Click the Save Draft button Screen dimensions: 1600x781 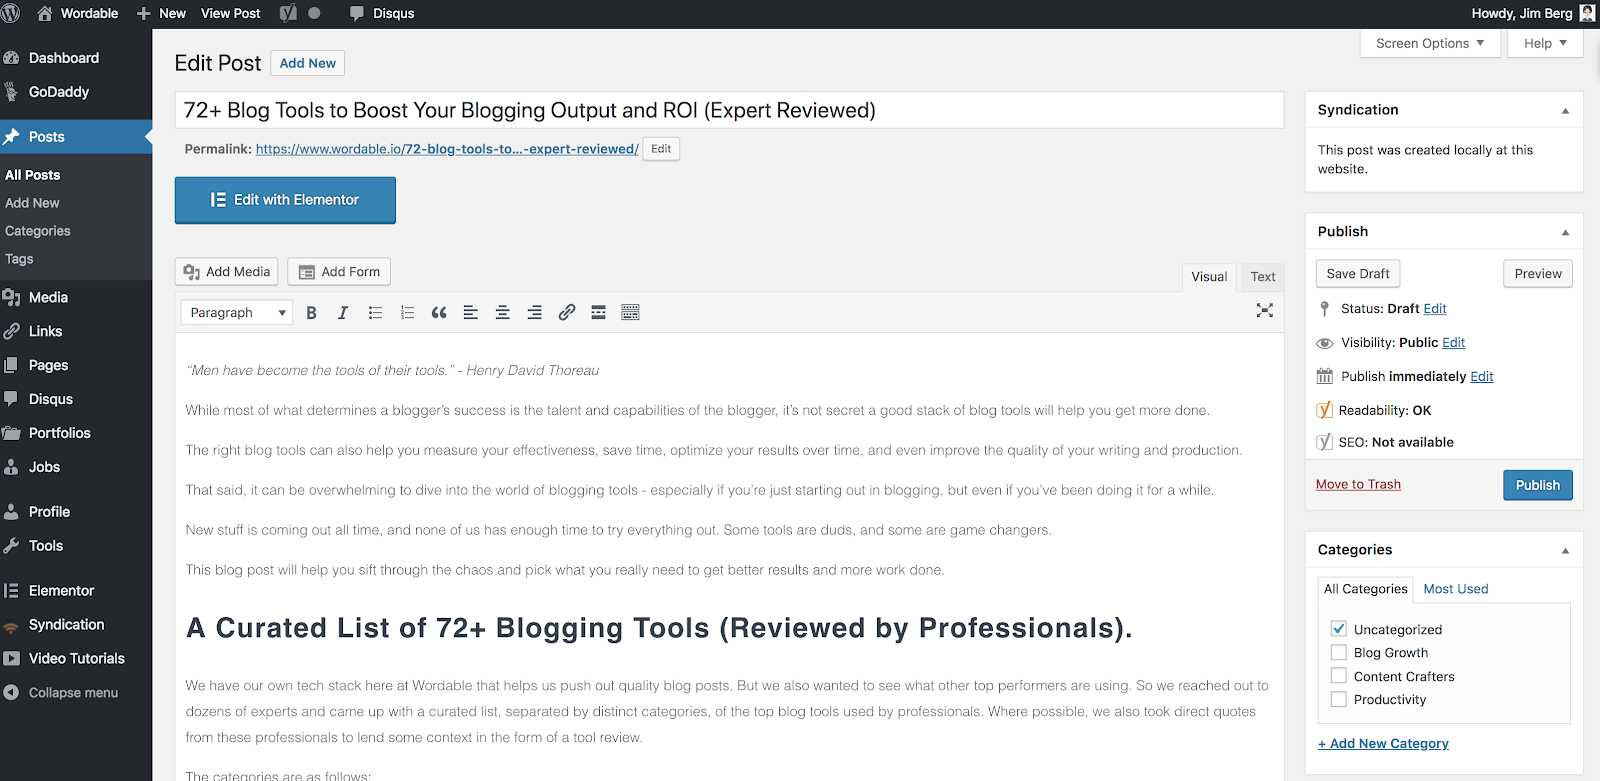(1358, 274)
